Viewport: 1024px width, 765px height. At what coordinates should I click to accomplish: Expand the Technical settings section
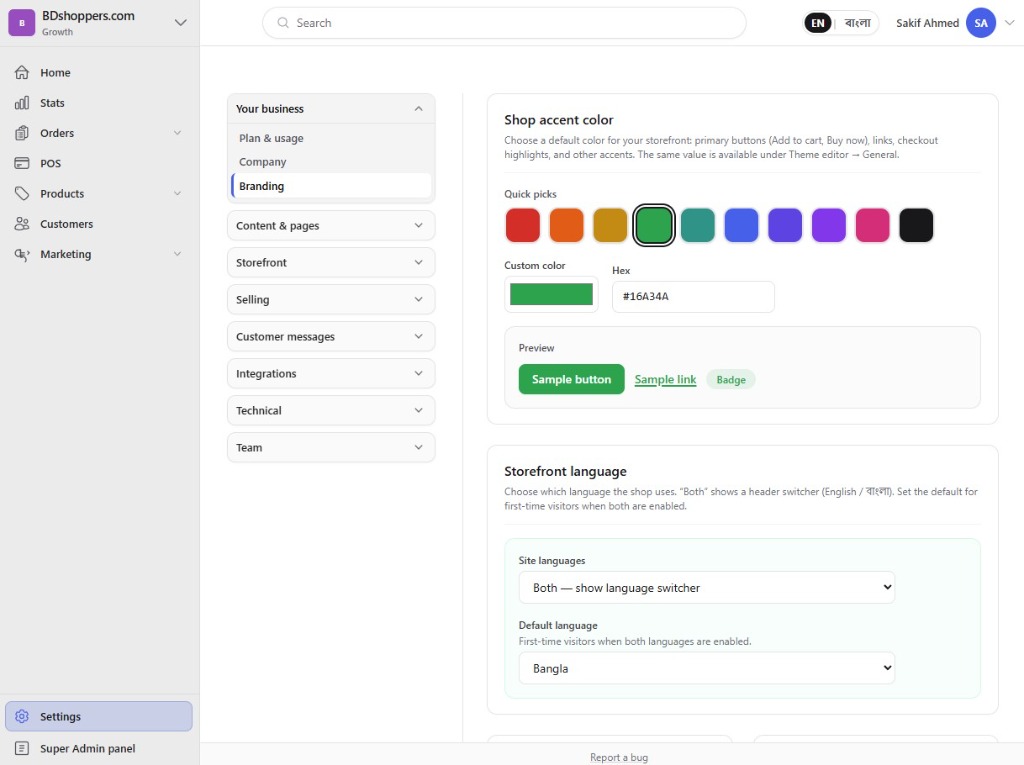click(331, 410)
